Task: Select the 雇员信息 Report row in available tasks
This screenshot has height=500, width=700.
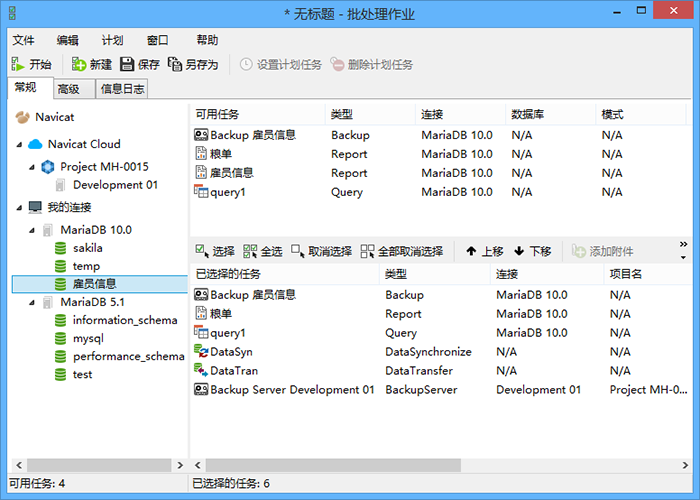Action: tap(438, 173)
